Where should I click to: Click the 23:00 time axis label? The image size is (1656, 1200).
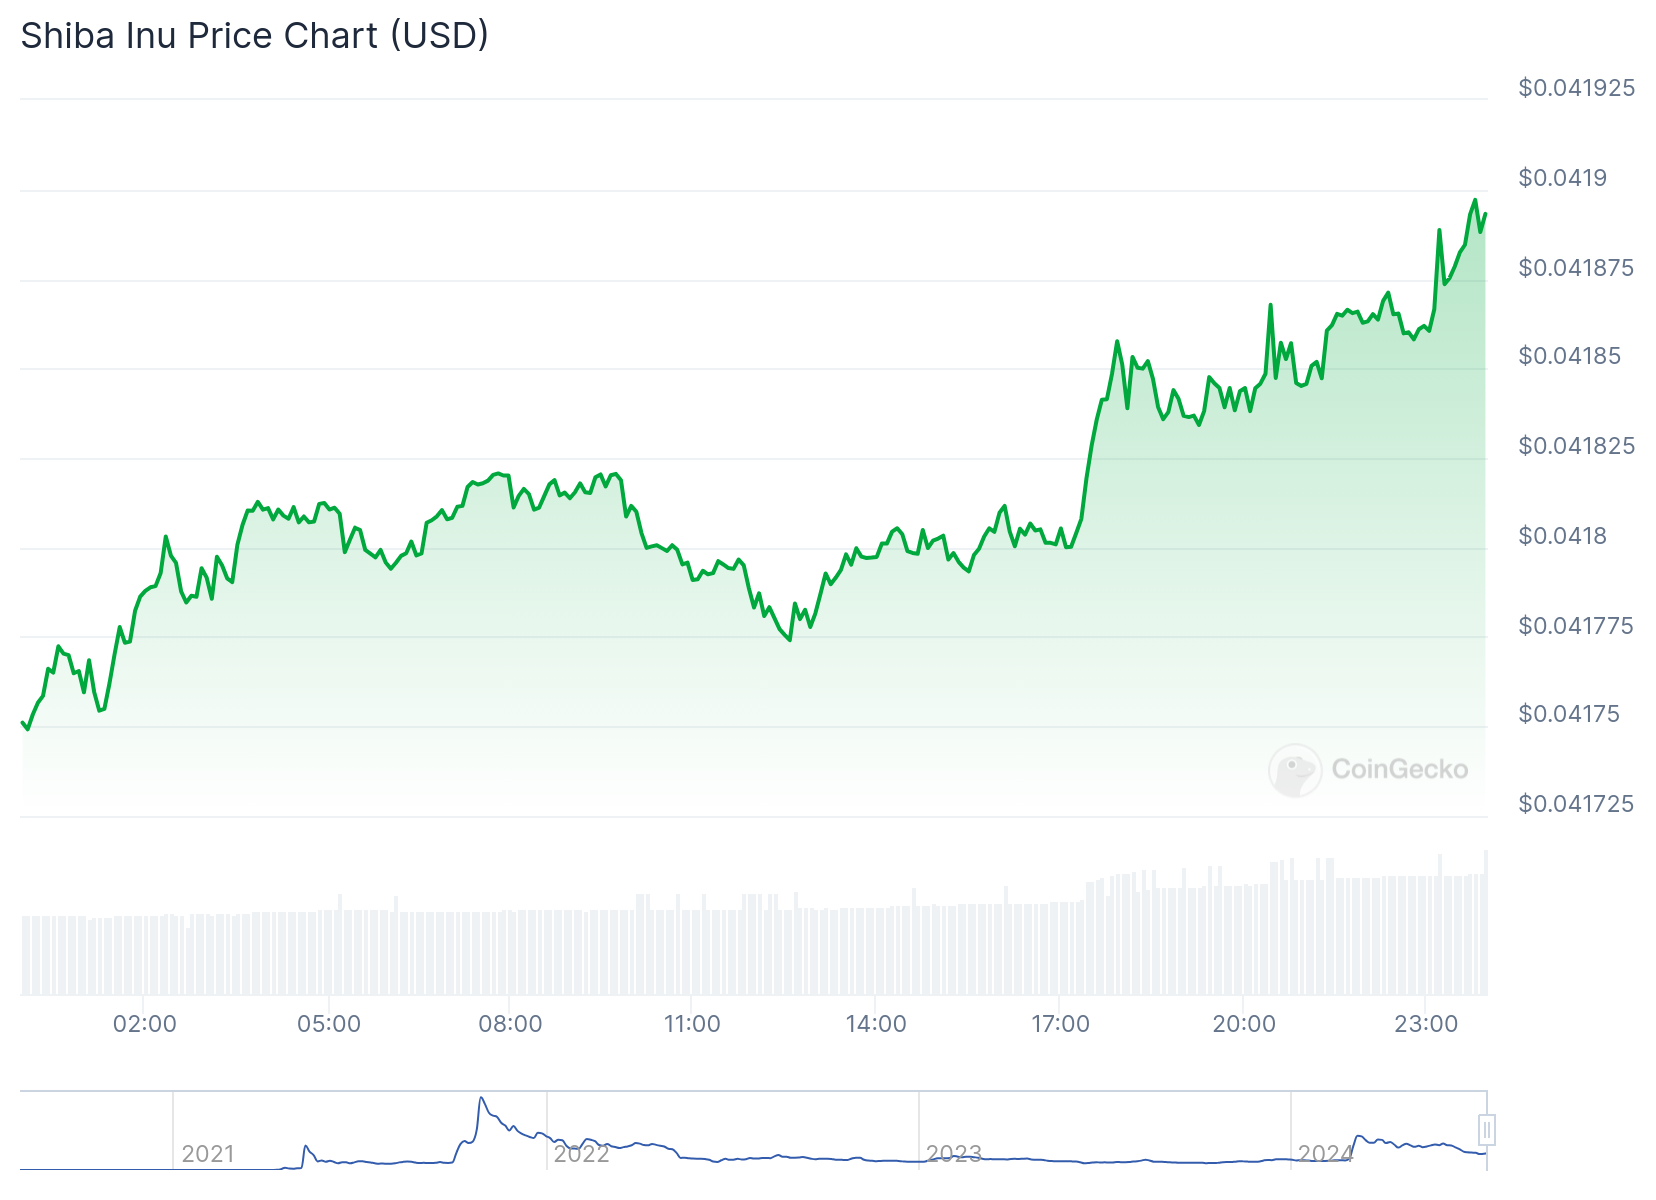(1426, 1024)
